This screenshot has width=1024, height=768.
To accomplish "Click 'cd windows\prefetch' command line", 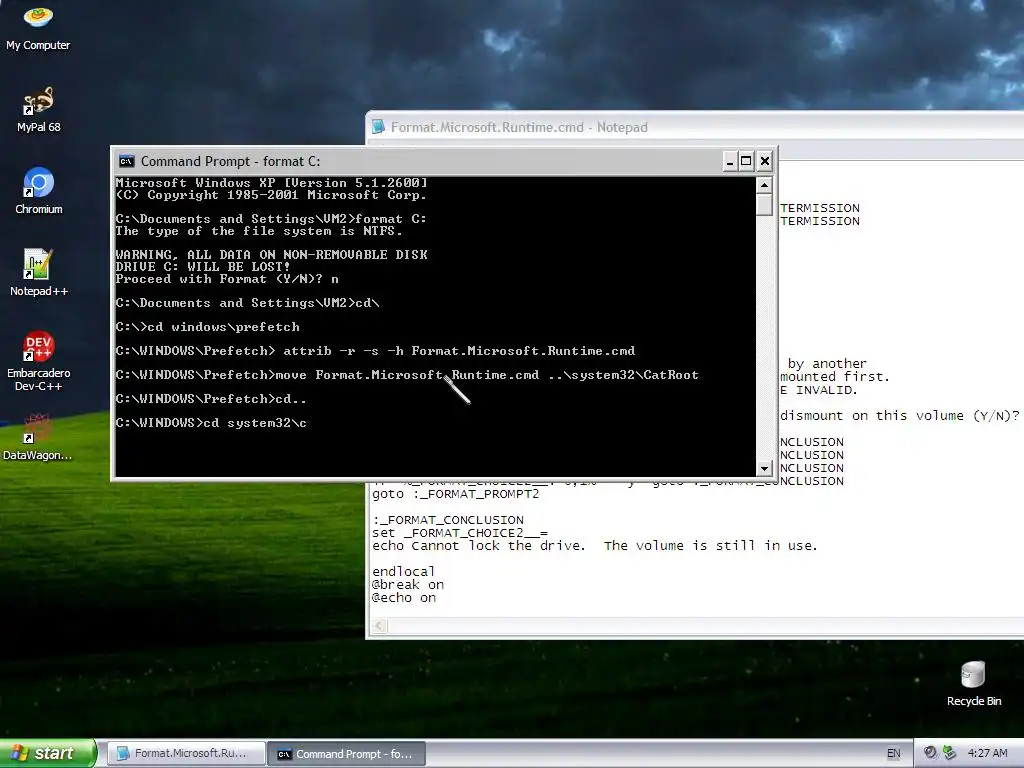I will point(208,327).
